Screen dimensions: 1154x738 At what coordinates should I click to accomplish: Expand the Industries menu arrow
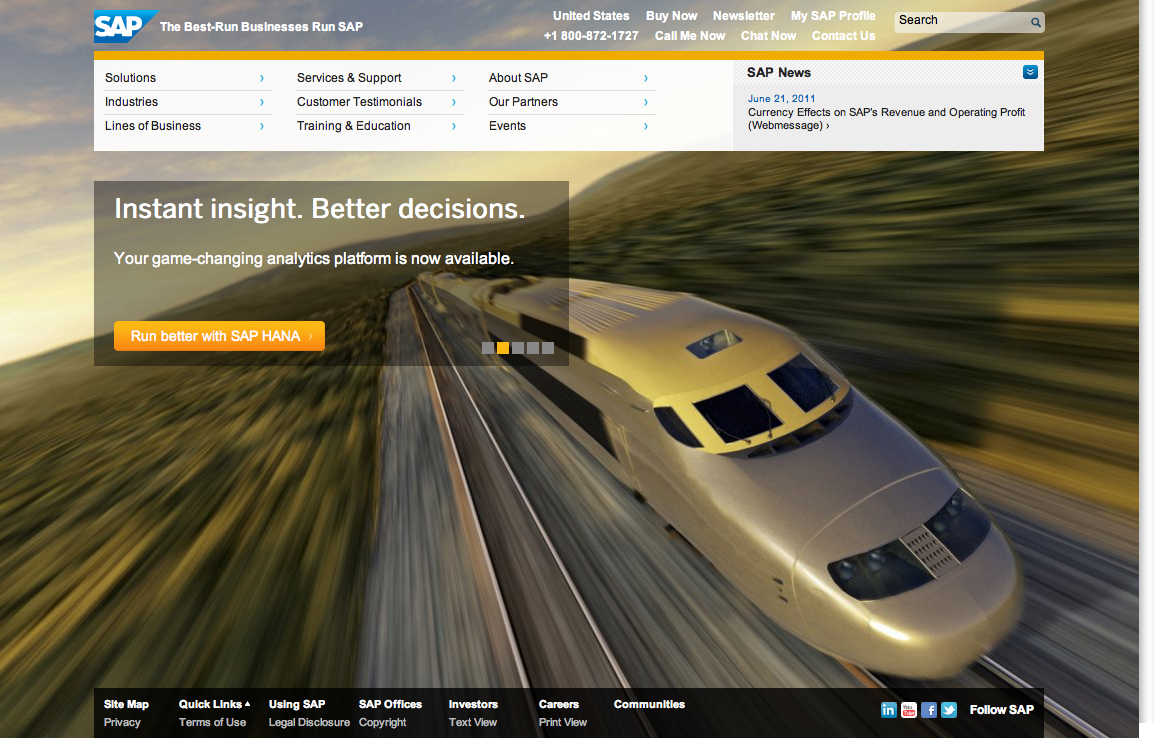pos(261,102)
